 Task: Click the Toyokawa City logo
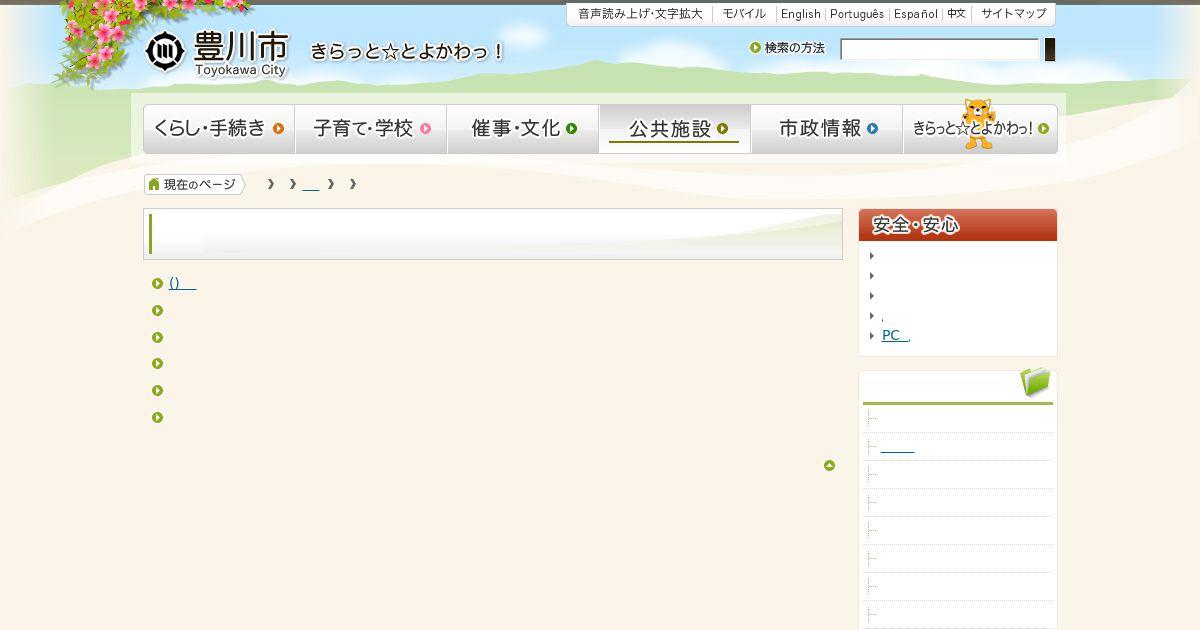217,54
